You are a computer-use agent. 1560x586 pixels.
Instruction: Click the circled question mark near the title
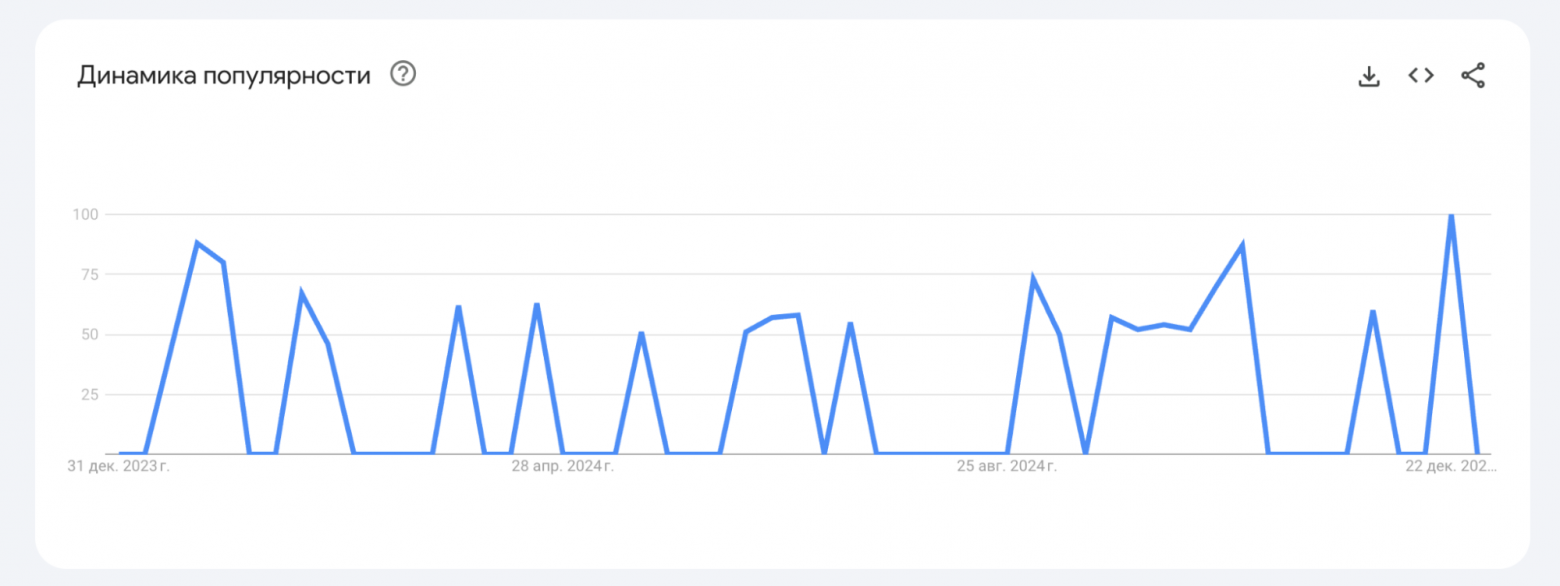[x=403, y=74]
